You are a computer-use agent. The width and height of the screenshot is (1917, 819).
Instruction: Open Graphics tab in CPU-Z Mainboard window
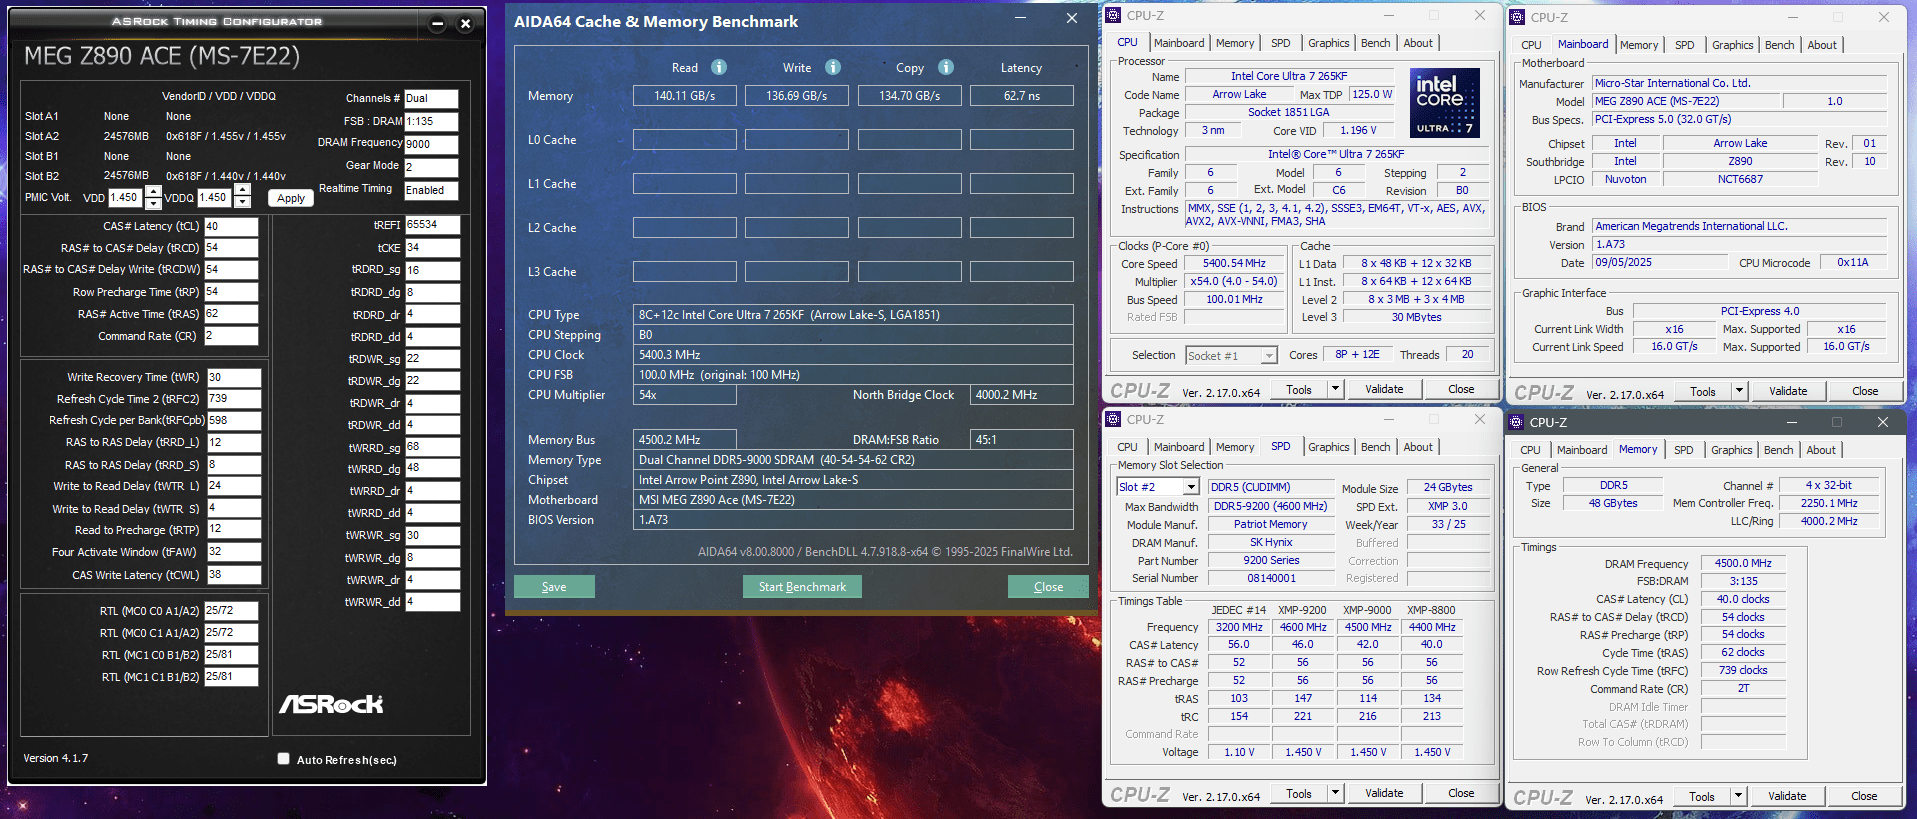tap(1732, 45)
